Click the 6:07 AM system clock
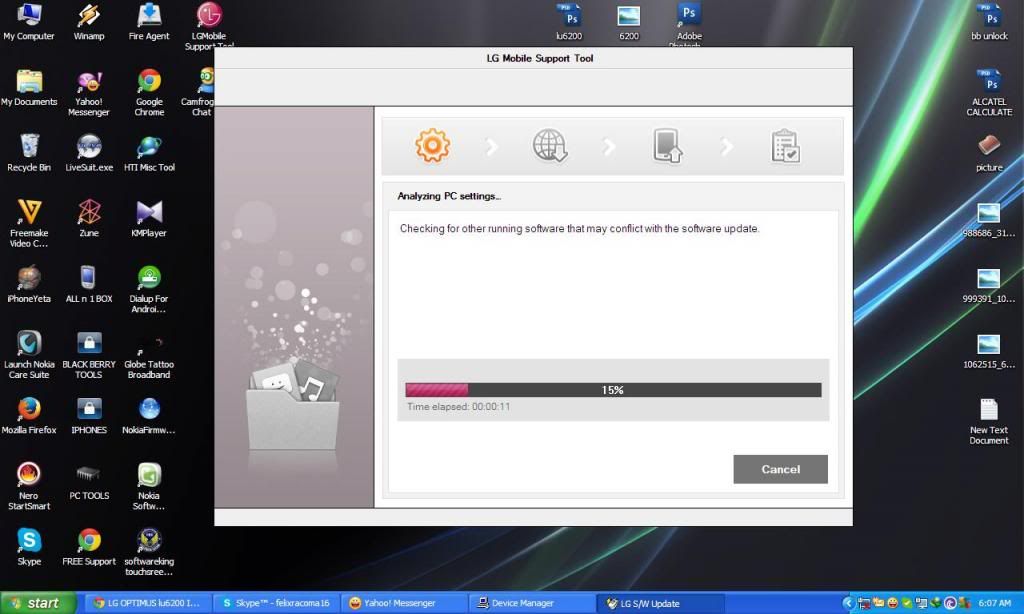Viewport: 1024px width, 614px height. tap(994, 603)
